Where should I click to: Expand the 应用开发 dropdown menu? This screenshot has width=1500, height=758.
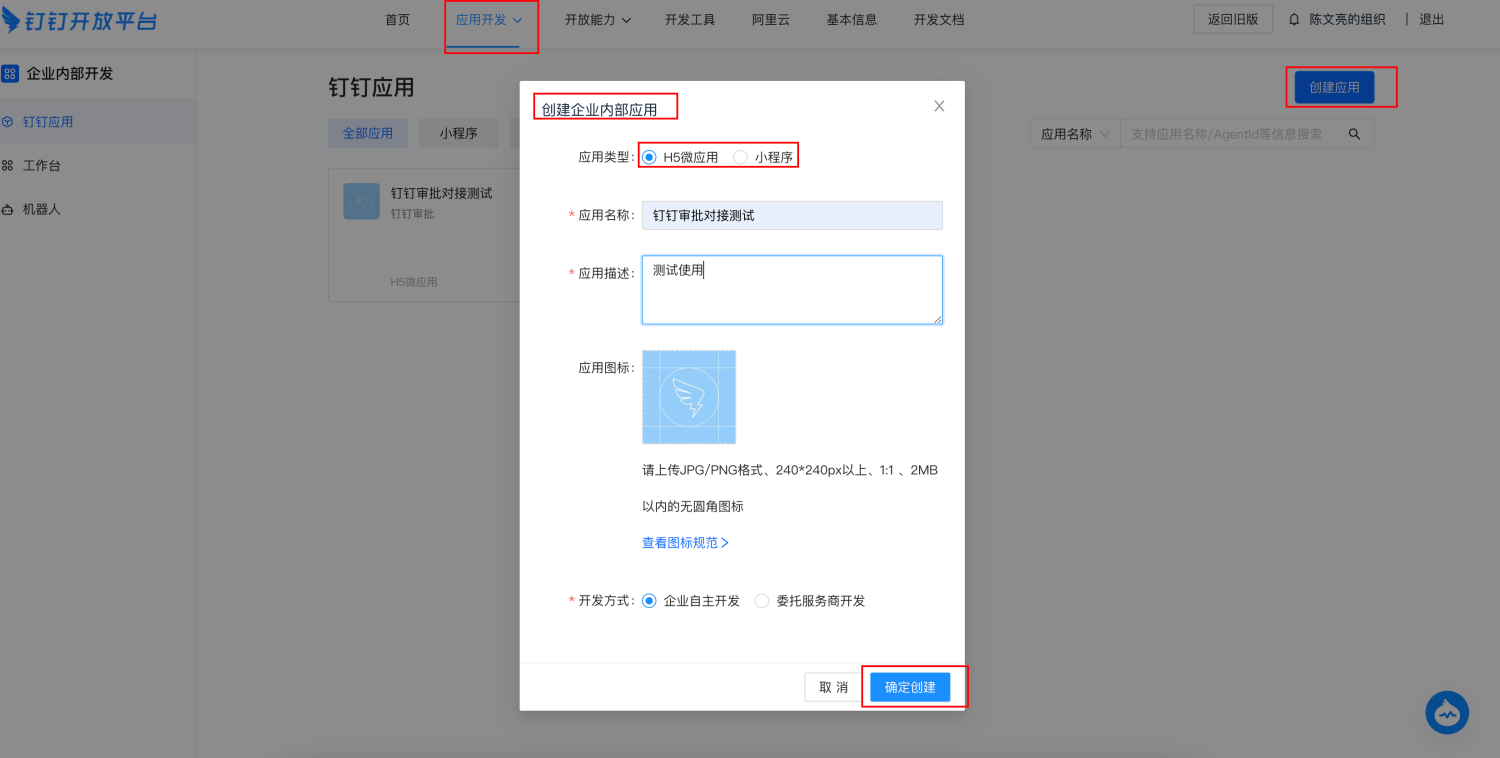point(489,19)
